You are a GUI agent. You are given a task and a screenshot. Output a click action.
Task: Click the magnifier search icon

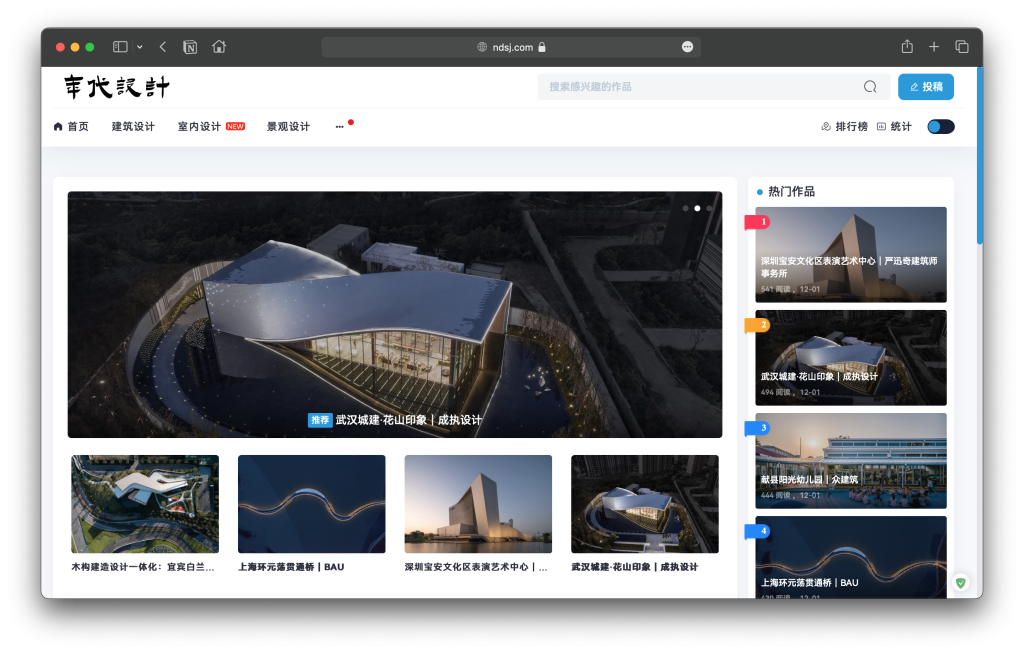870,87
